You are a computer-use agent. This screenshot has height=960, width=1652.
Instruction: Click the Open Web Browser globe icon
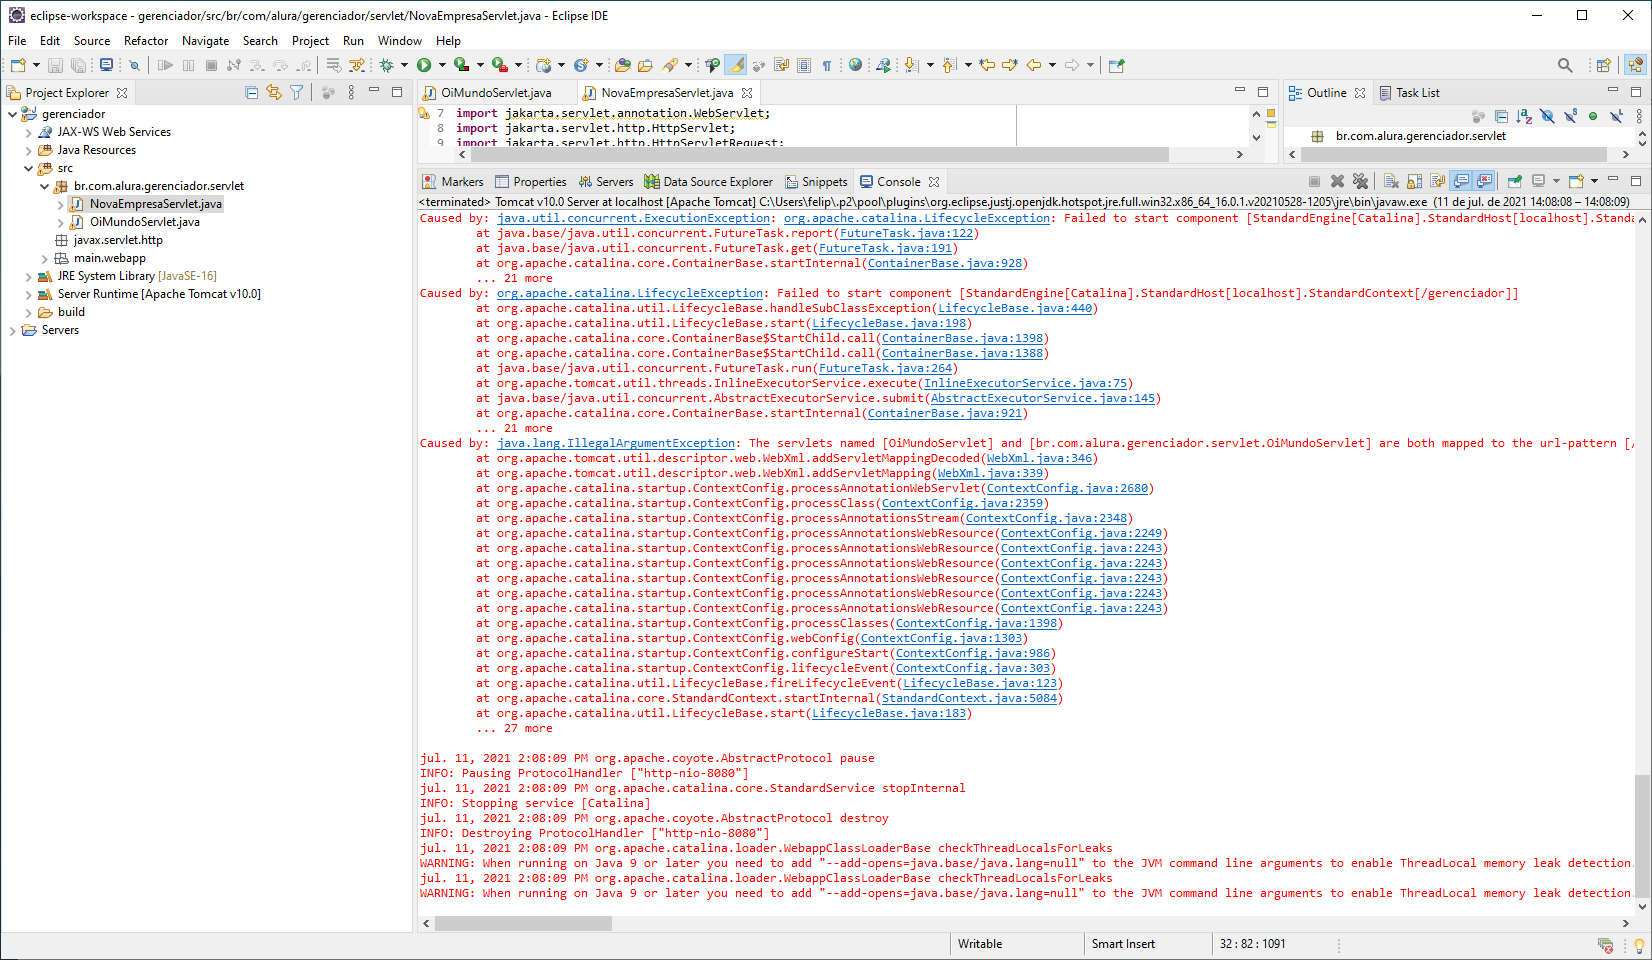click(x=855, y=65)
